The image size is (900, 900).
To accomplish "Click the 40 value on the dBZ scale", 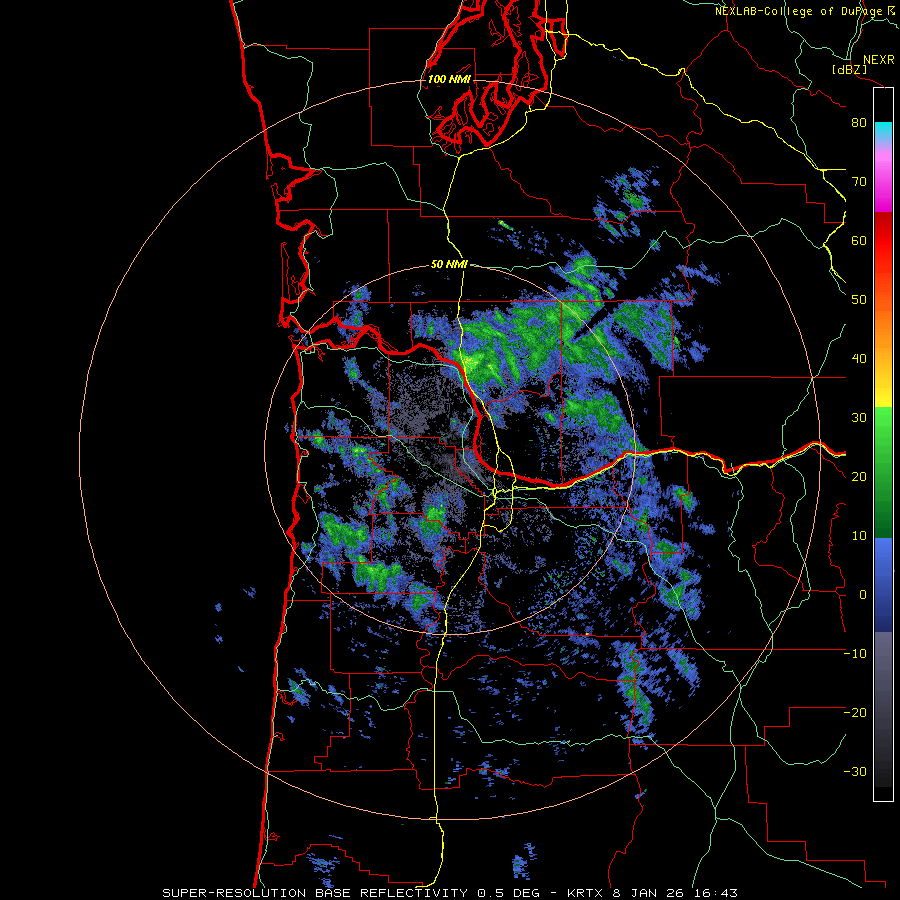I will [859, 359].
